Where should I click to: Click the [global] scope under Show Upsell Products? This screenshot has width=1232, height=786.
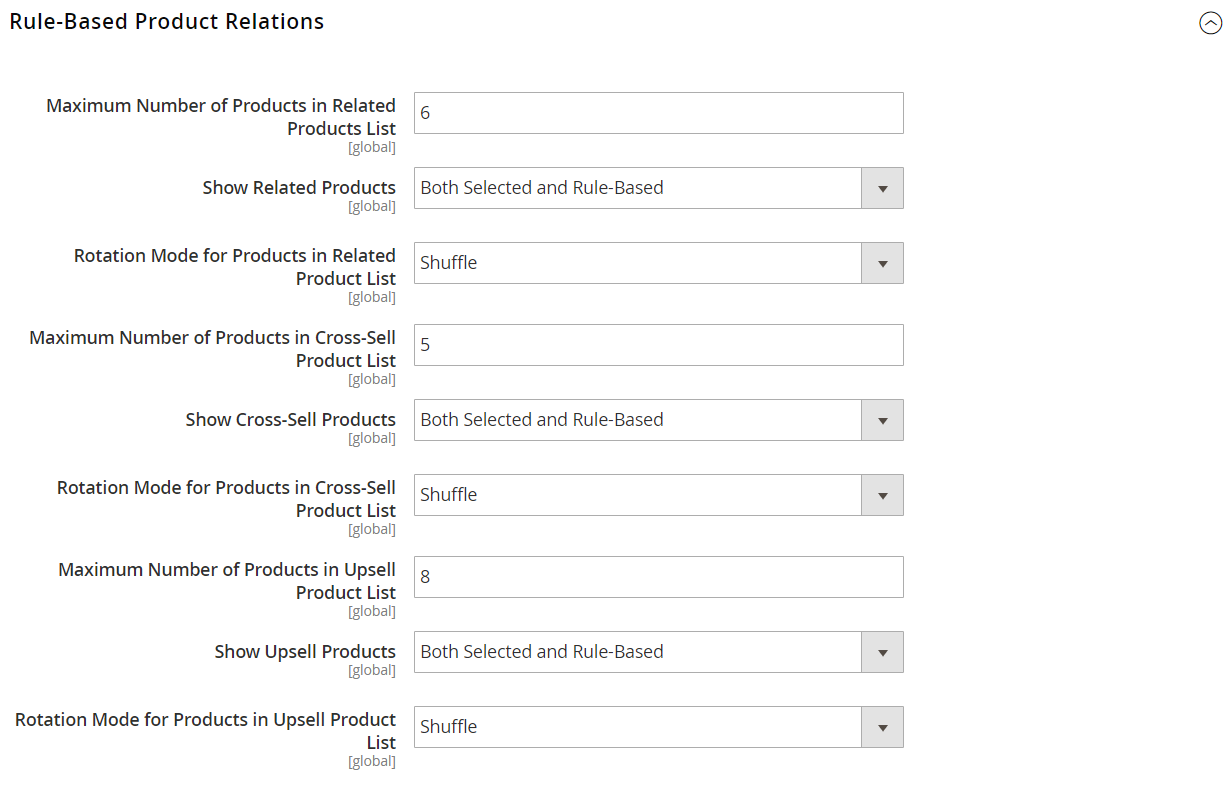[372, 671]
